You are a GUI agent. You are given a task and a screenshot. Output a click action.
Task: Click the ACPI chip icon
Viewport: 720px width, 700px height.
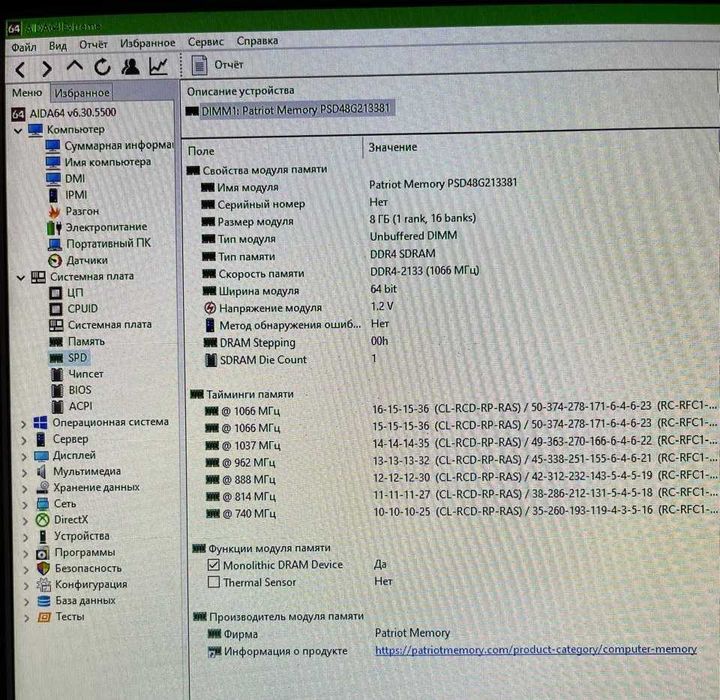57,406
